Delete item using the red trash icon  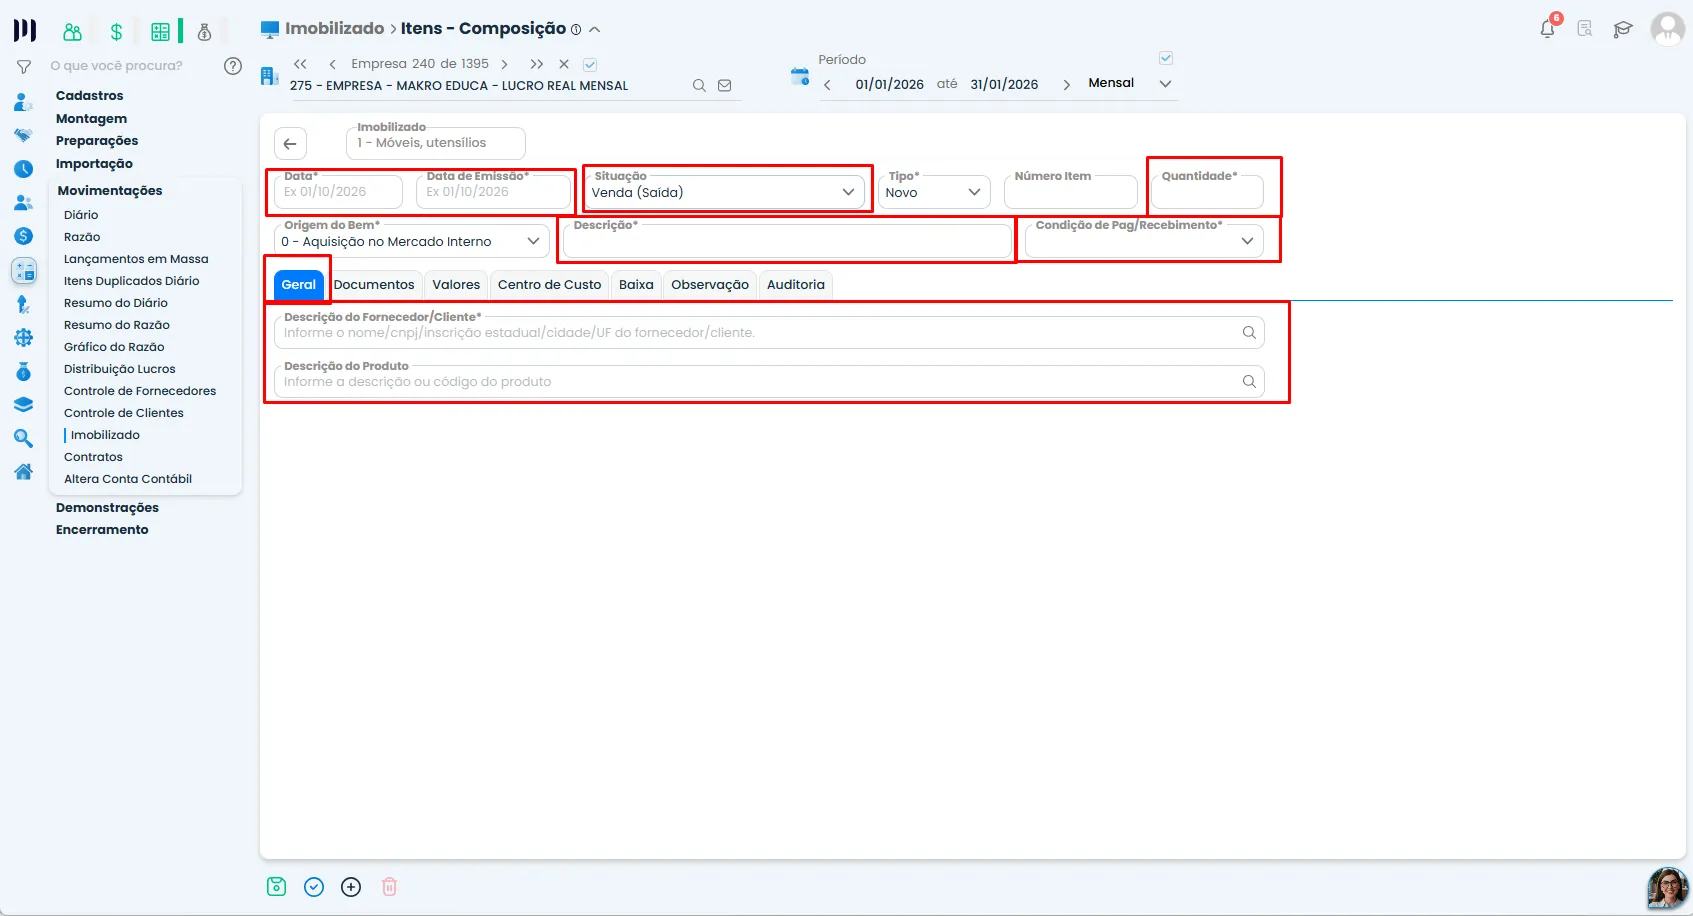coord(390,887)
